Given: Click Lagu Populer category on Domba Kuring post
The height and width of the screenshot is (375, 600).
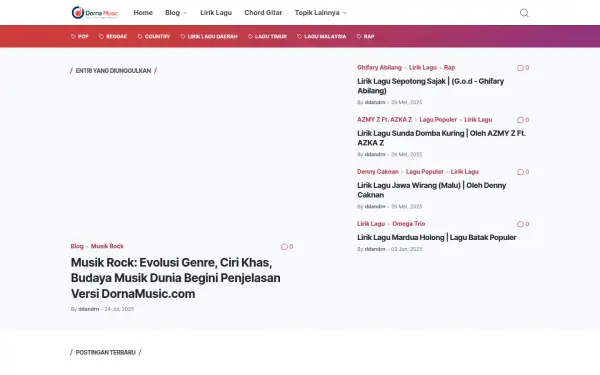Looking at the screenshot, I should coord(438,119).
